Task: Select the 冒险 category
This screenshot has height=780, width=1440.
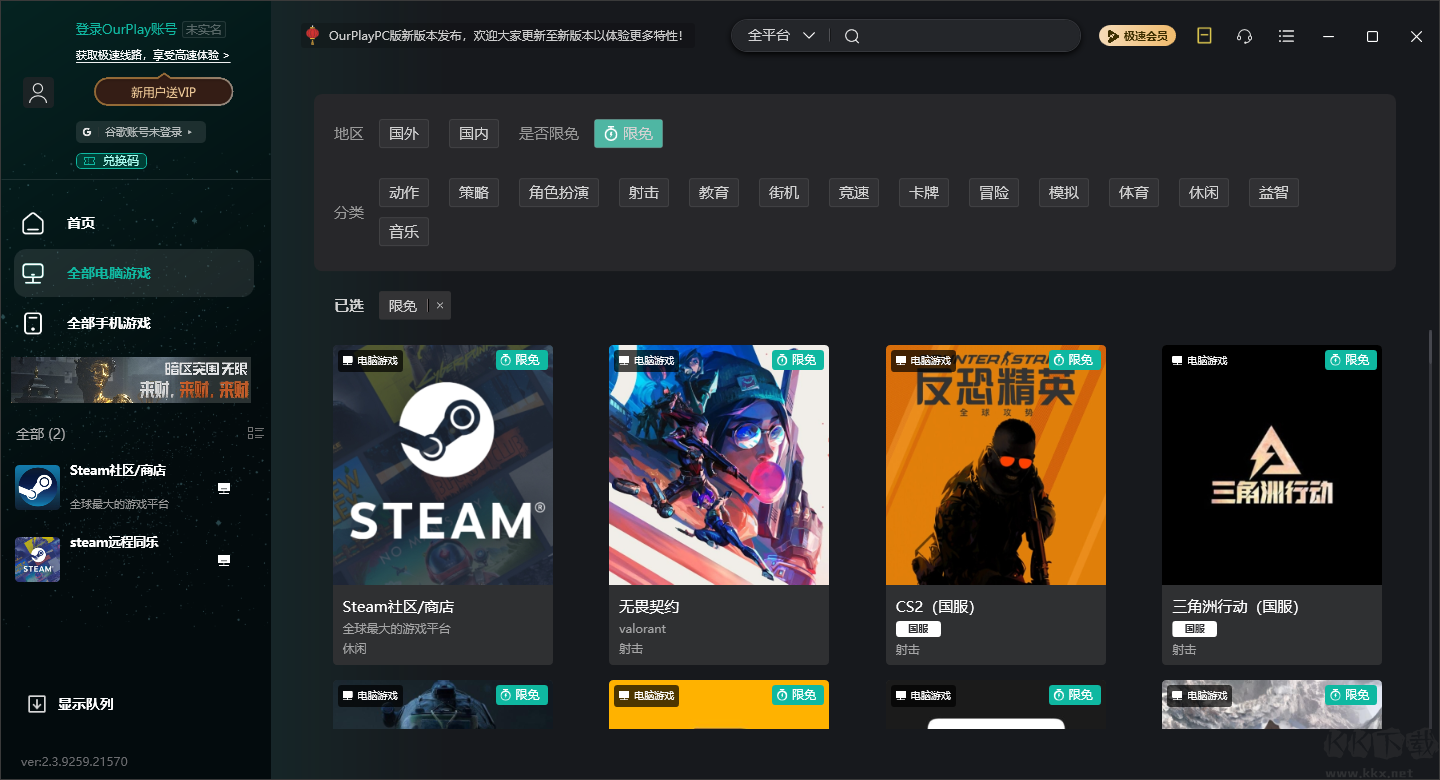Action: tap(994, 193)
